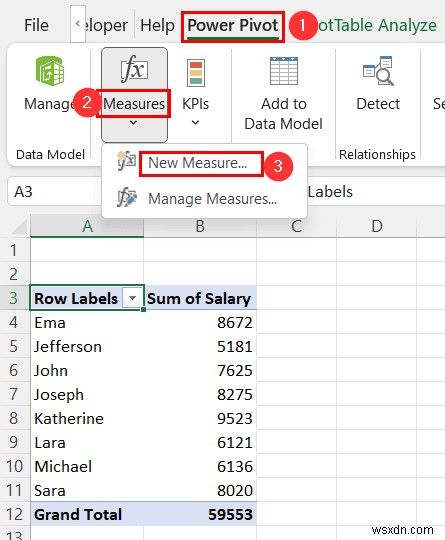The height and width of the screenshot is (540, 445).
Task: Expand the KPIs dropdown chevron
Action: click(195, 122)
